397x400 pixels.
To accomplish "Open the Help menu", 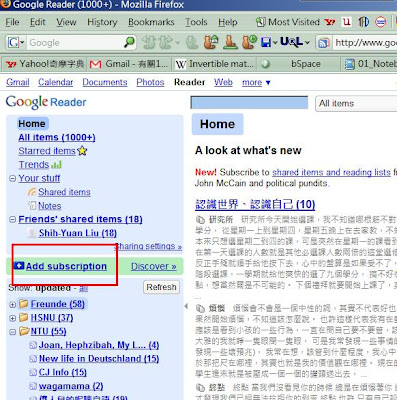I will (228, 22).
